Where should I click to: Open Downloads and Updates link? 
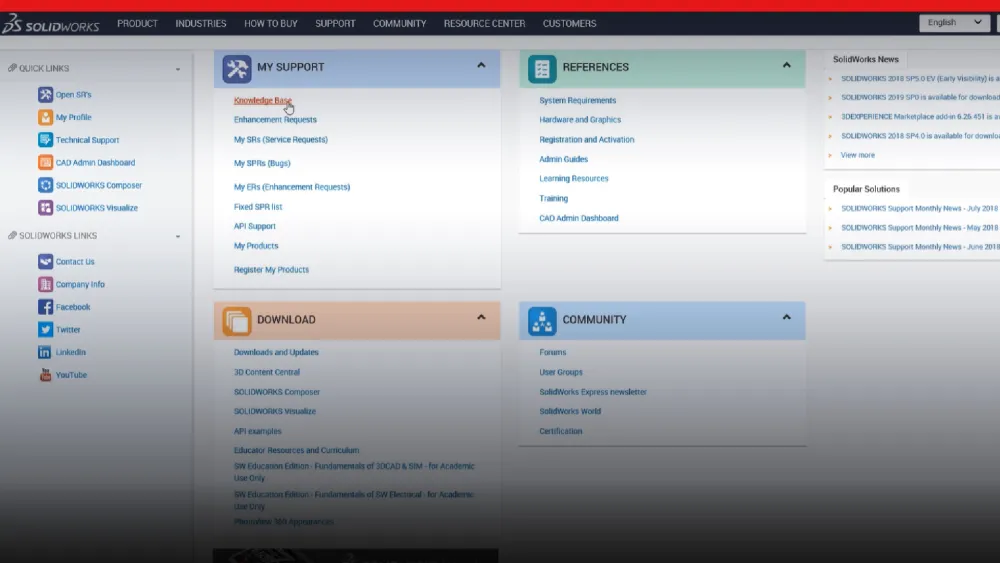click(276, 352)
